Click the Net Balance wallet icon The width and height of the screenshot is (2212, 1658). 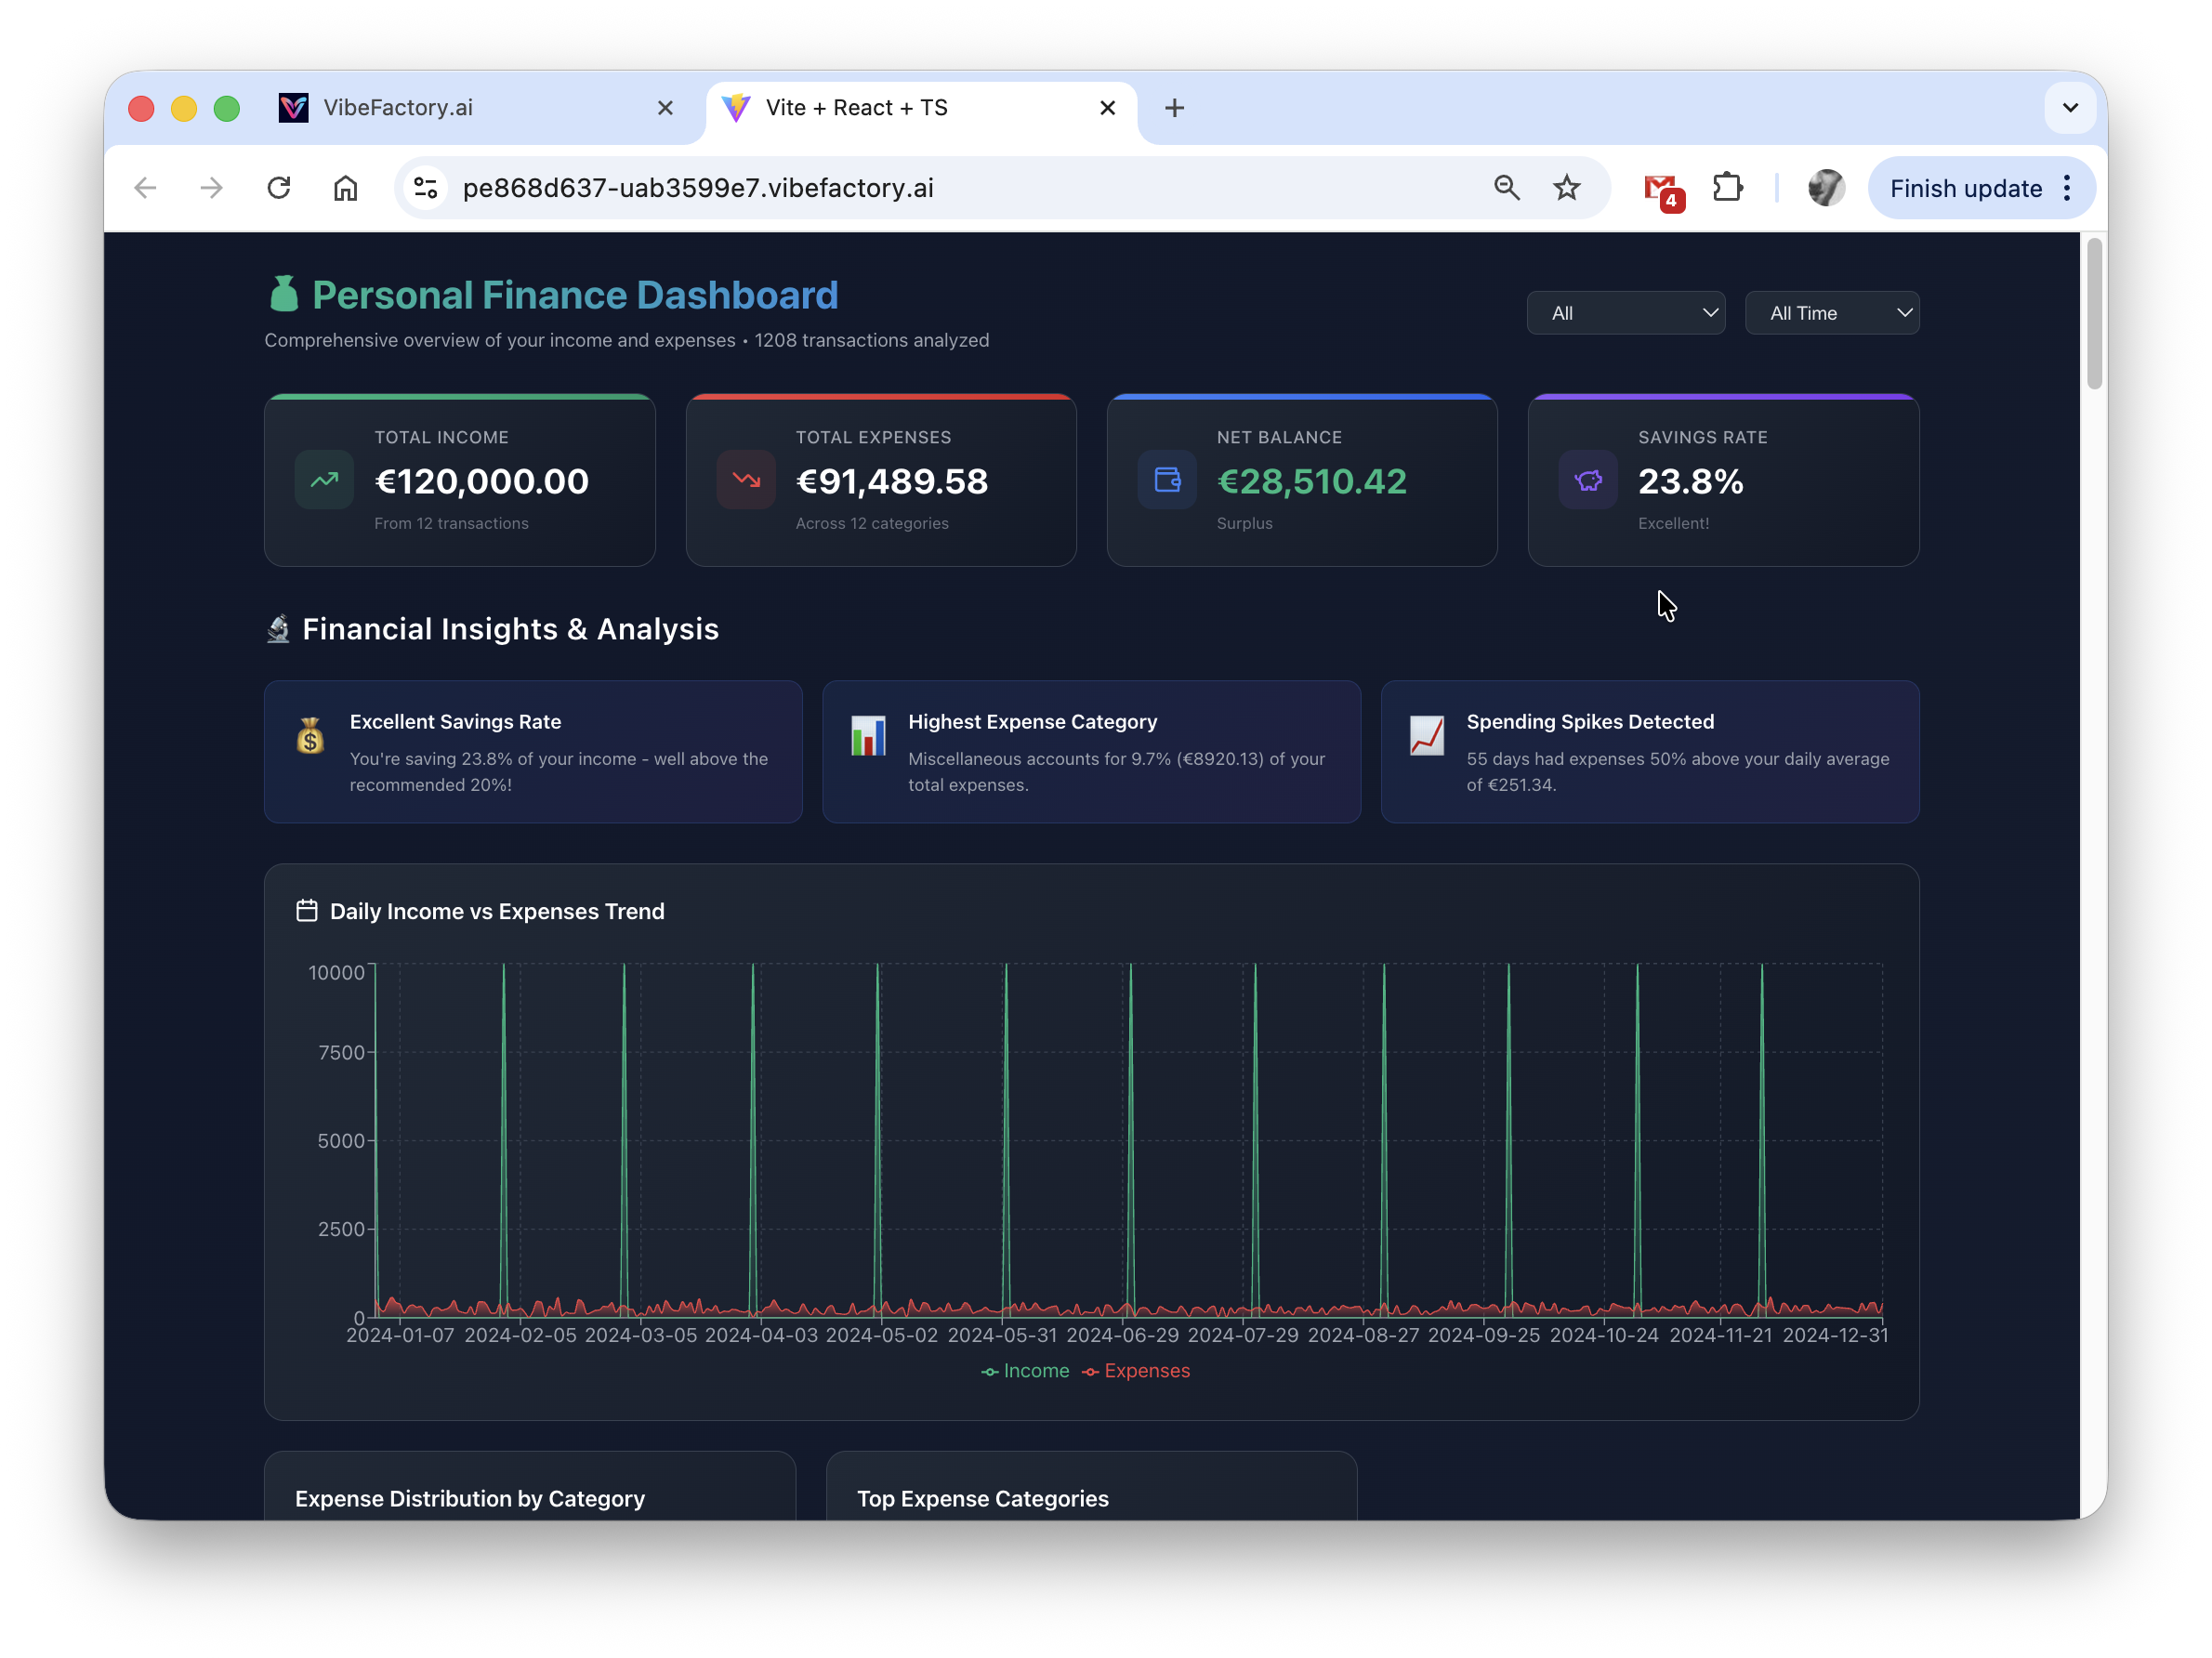(x=1166, y=480)
